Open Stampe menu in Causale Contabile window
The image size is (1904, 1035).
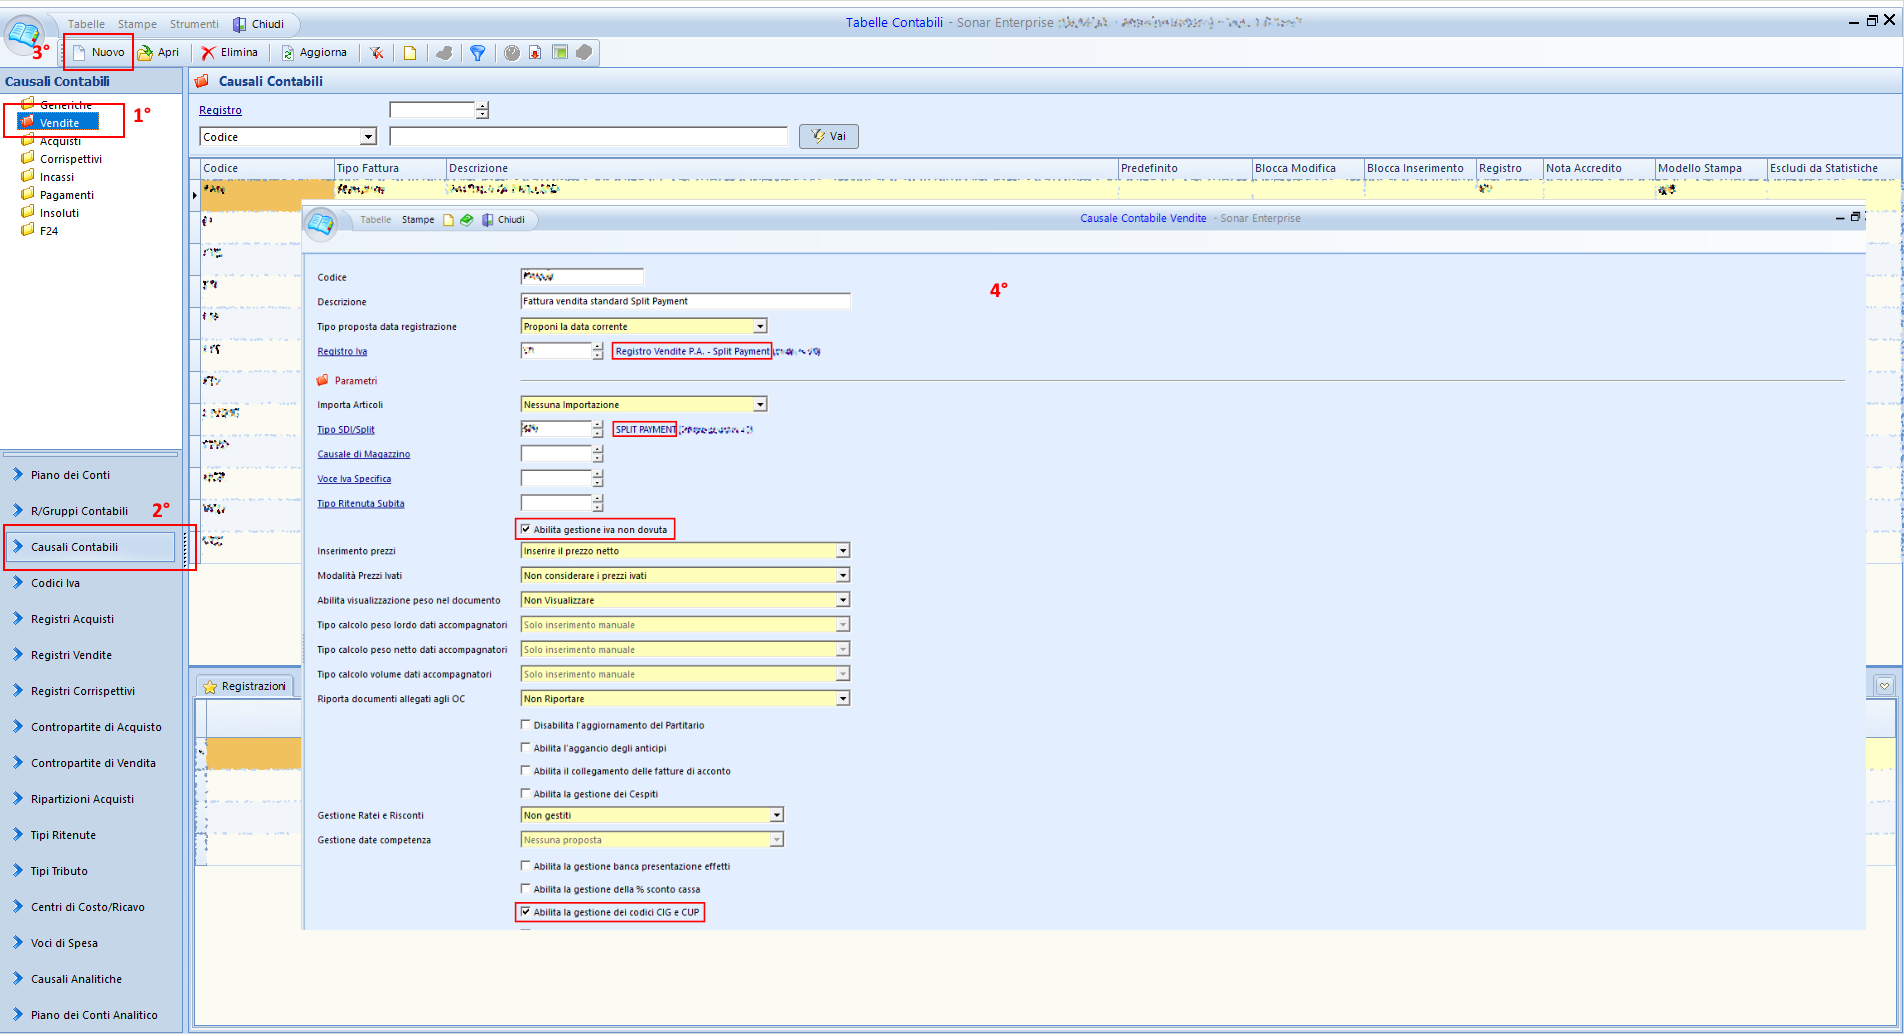tap(418, 220)
